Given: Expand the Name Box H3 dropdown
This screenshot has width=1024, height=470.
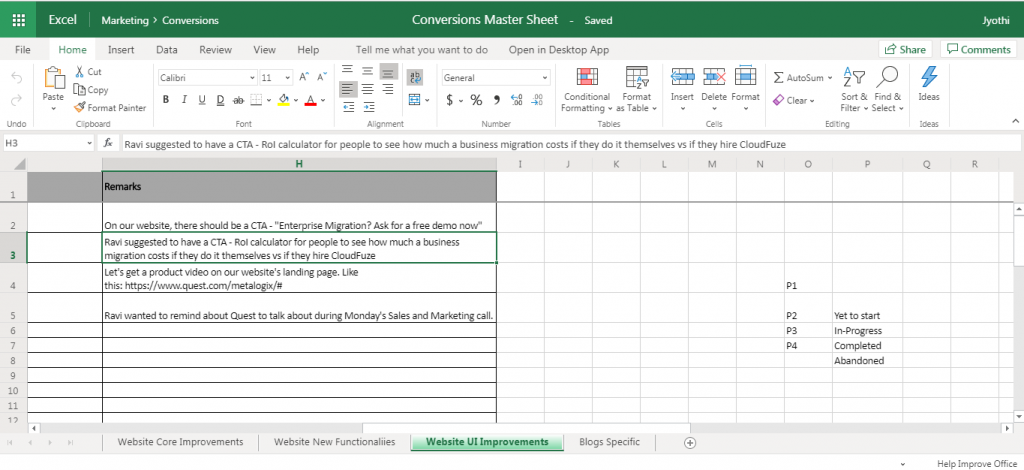Looking at the screenshot, I should tap(89, 143).
